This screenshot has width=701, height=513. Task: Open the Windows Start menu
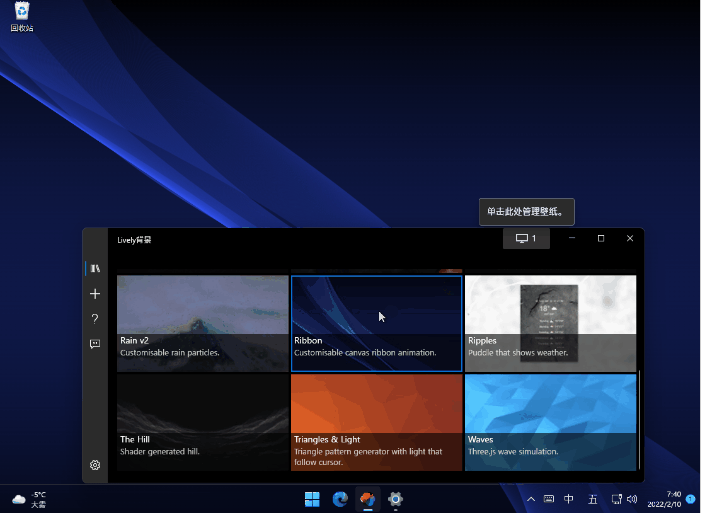(312, 499)
